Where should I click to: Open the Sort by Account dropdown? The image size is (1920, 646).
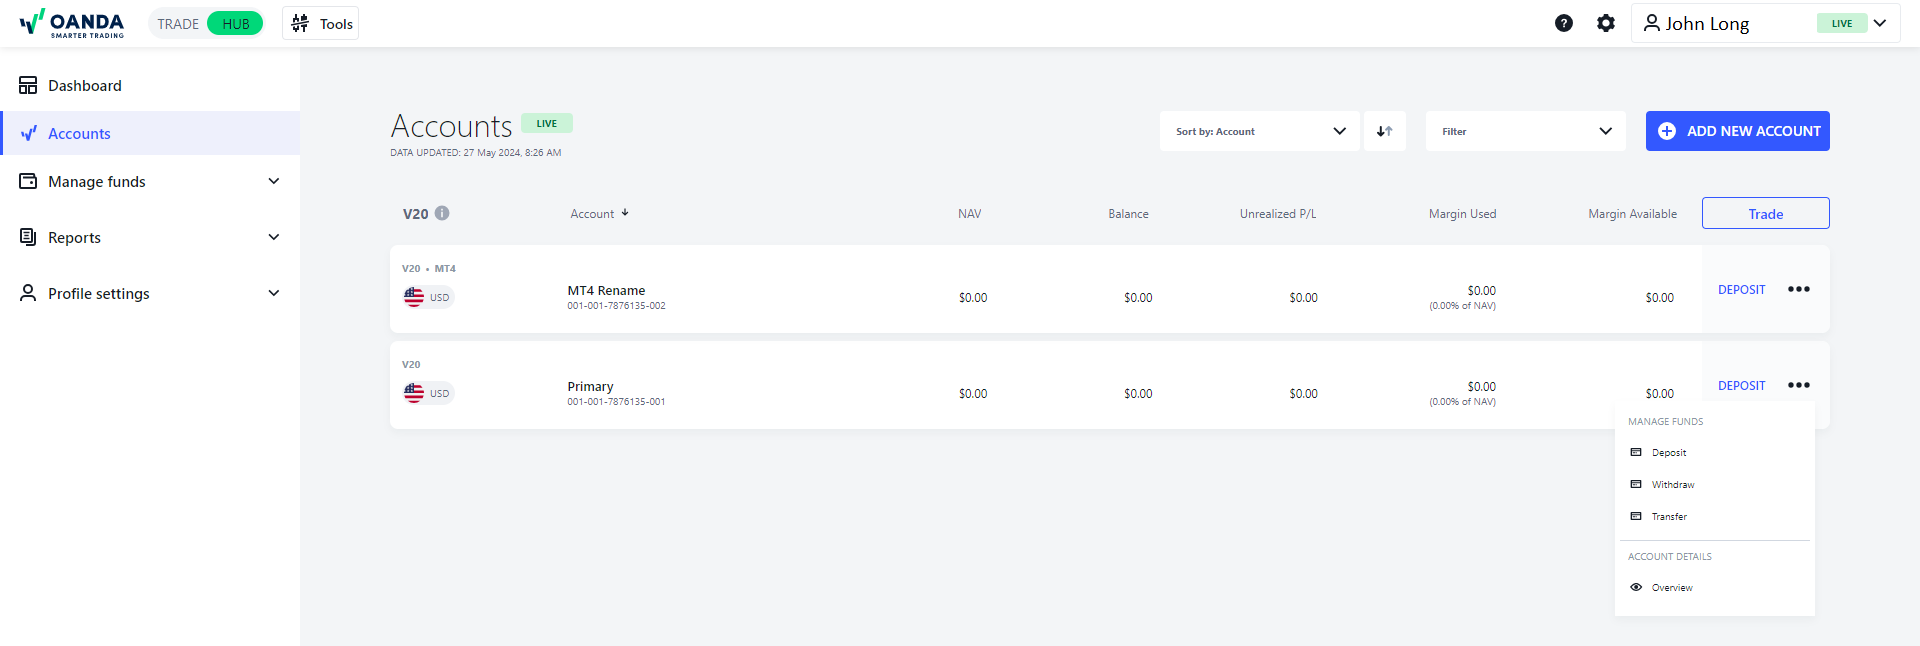[x=1259, y=131]
